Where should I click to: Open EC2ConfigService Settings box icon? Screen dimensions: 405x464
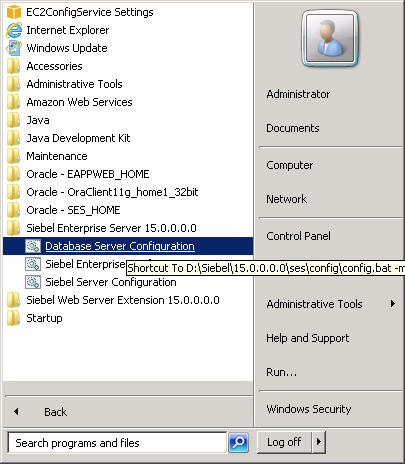click(x=14, y=12)
